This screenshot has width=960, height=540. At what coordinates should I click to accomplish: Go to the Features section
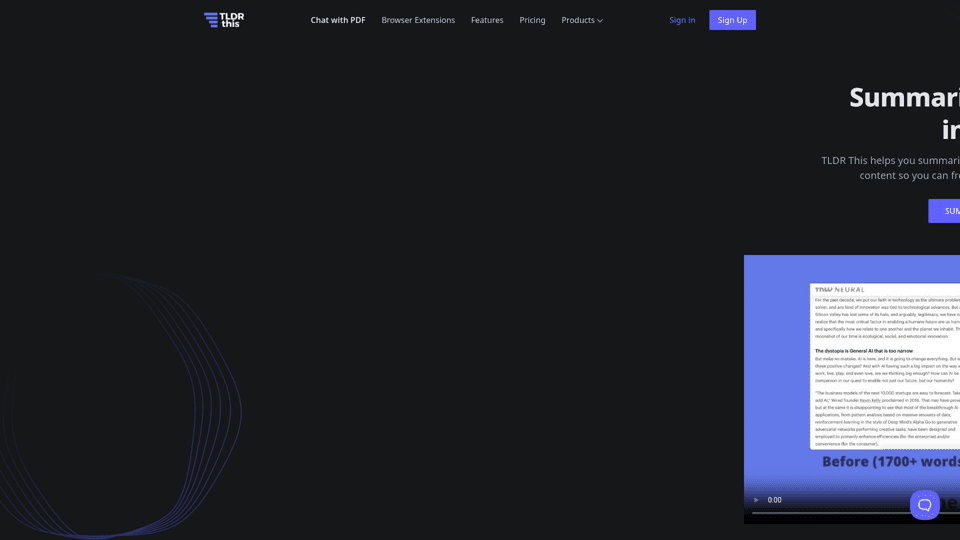[487, 20]
